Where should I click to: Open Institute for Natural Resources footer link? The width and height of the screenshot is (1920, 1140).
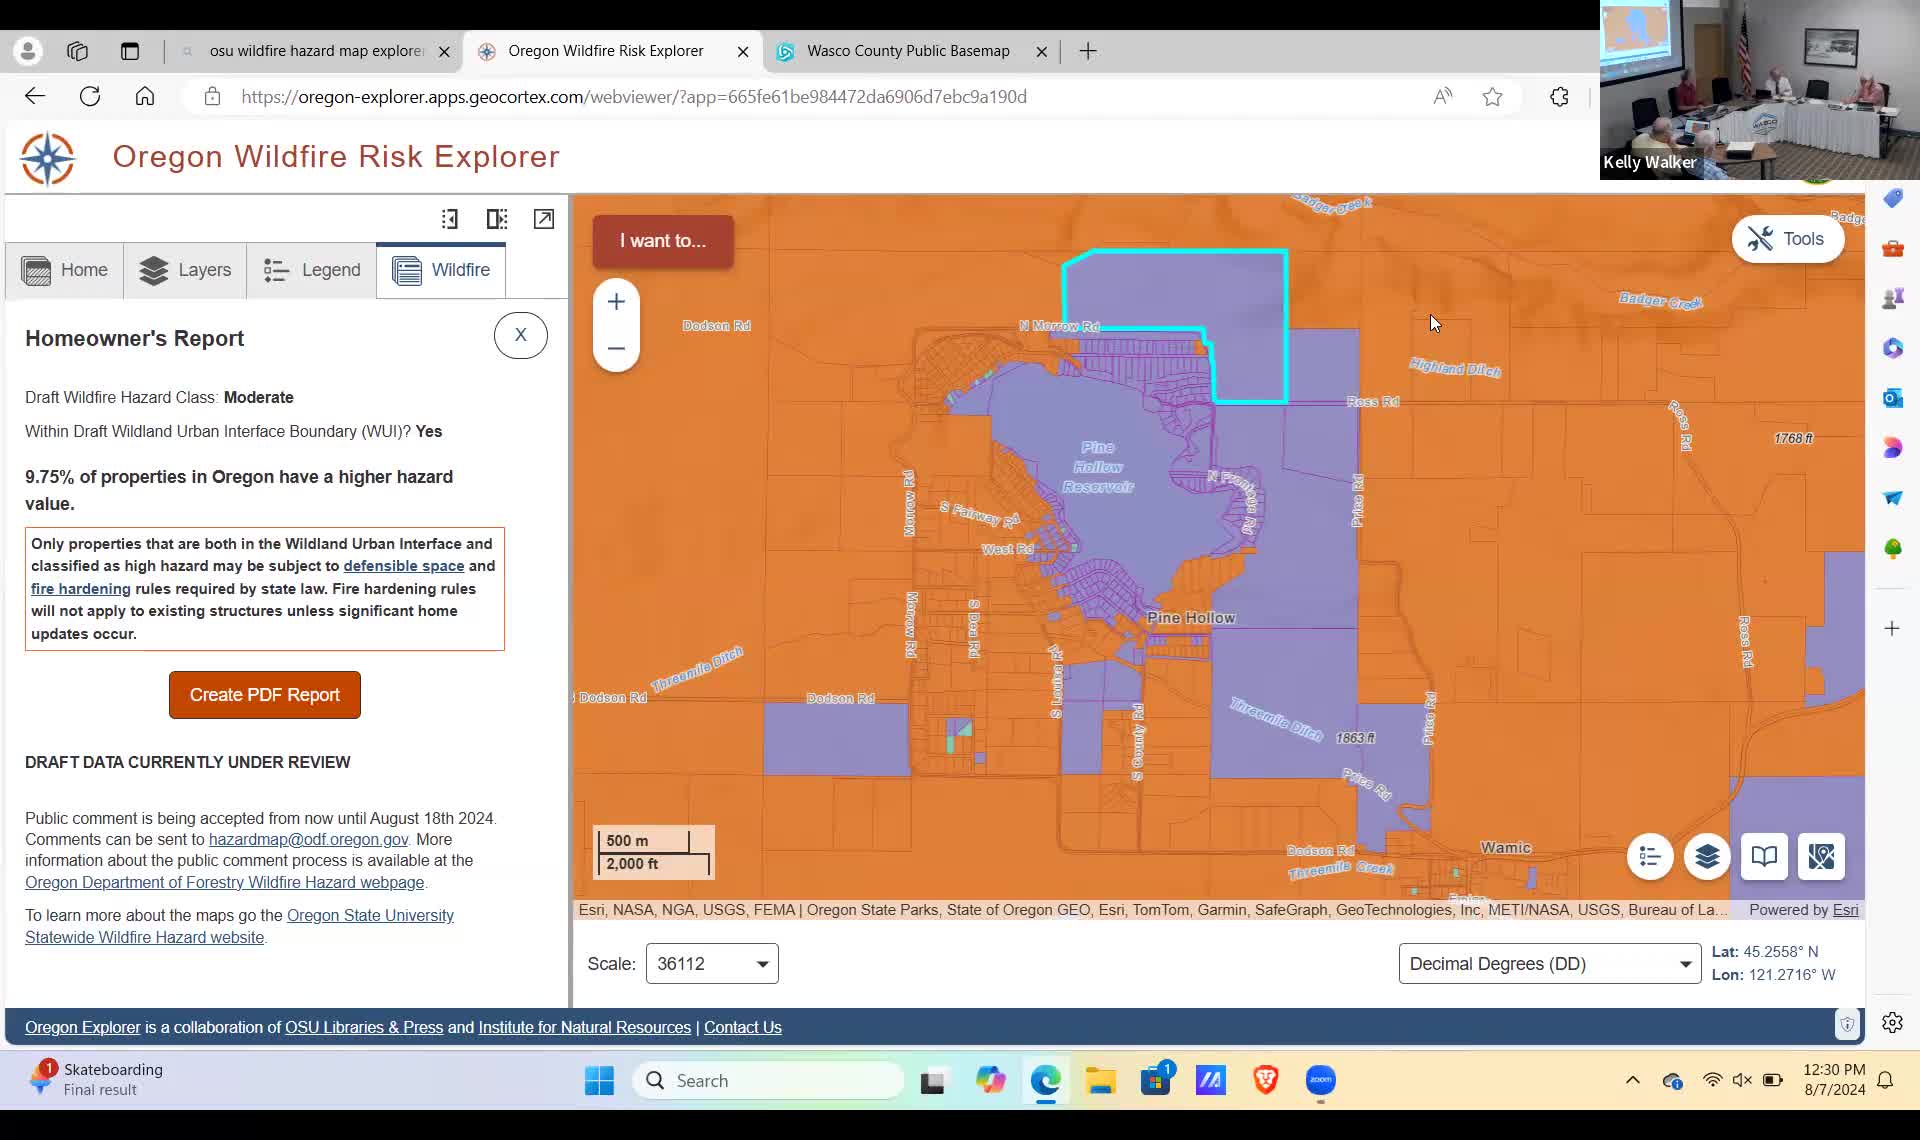[x=585, y=1027]
